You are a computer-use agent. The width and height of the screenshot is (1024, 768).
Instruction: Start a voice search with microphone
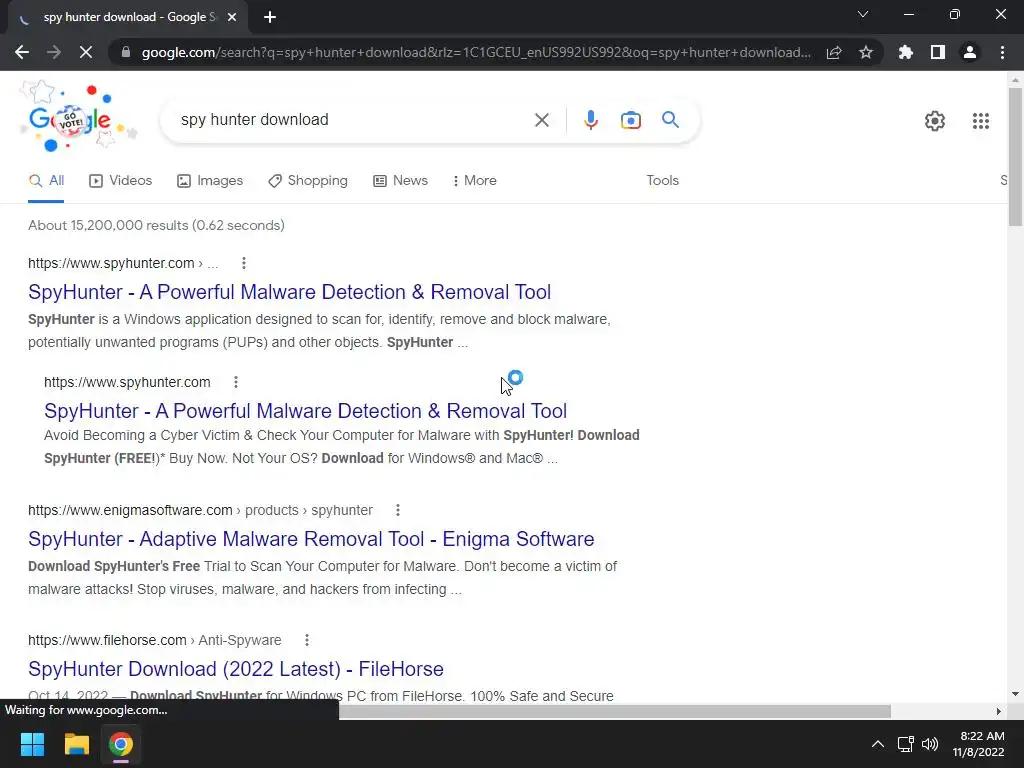coord(590,120)
